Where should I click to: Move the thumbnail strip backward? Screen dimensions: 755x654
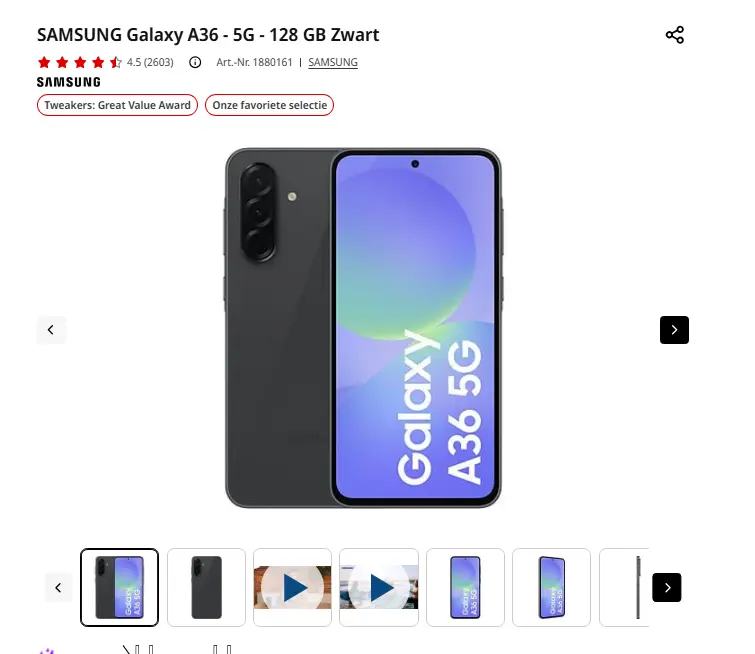tap(58, 588)
